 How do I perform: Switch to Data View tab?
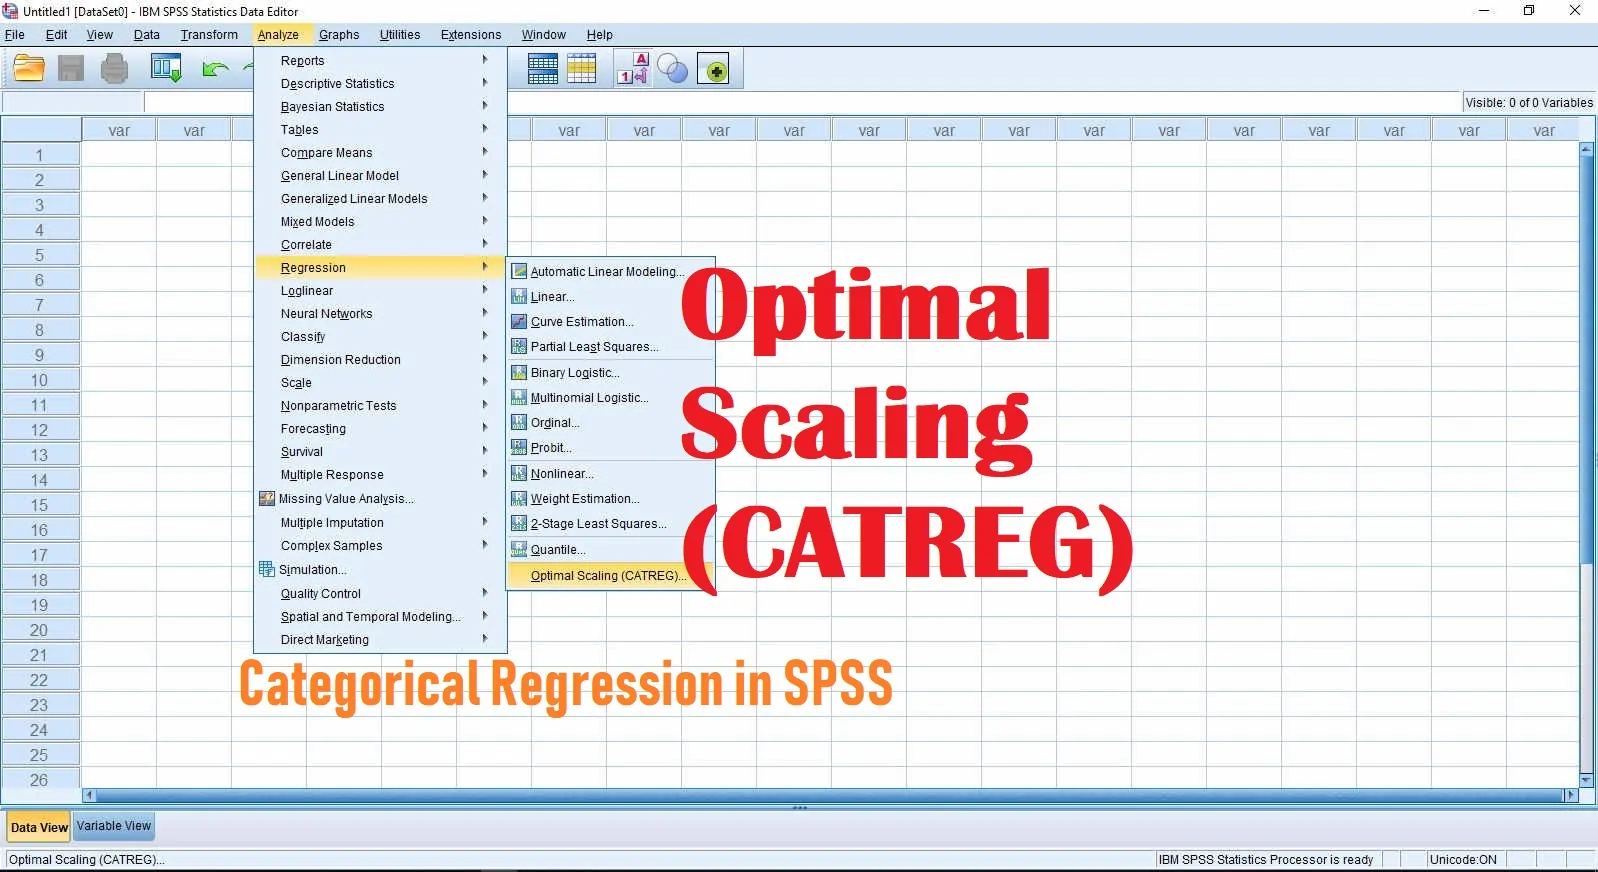[39, 827]
